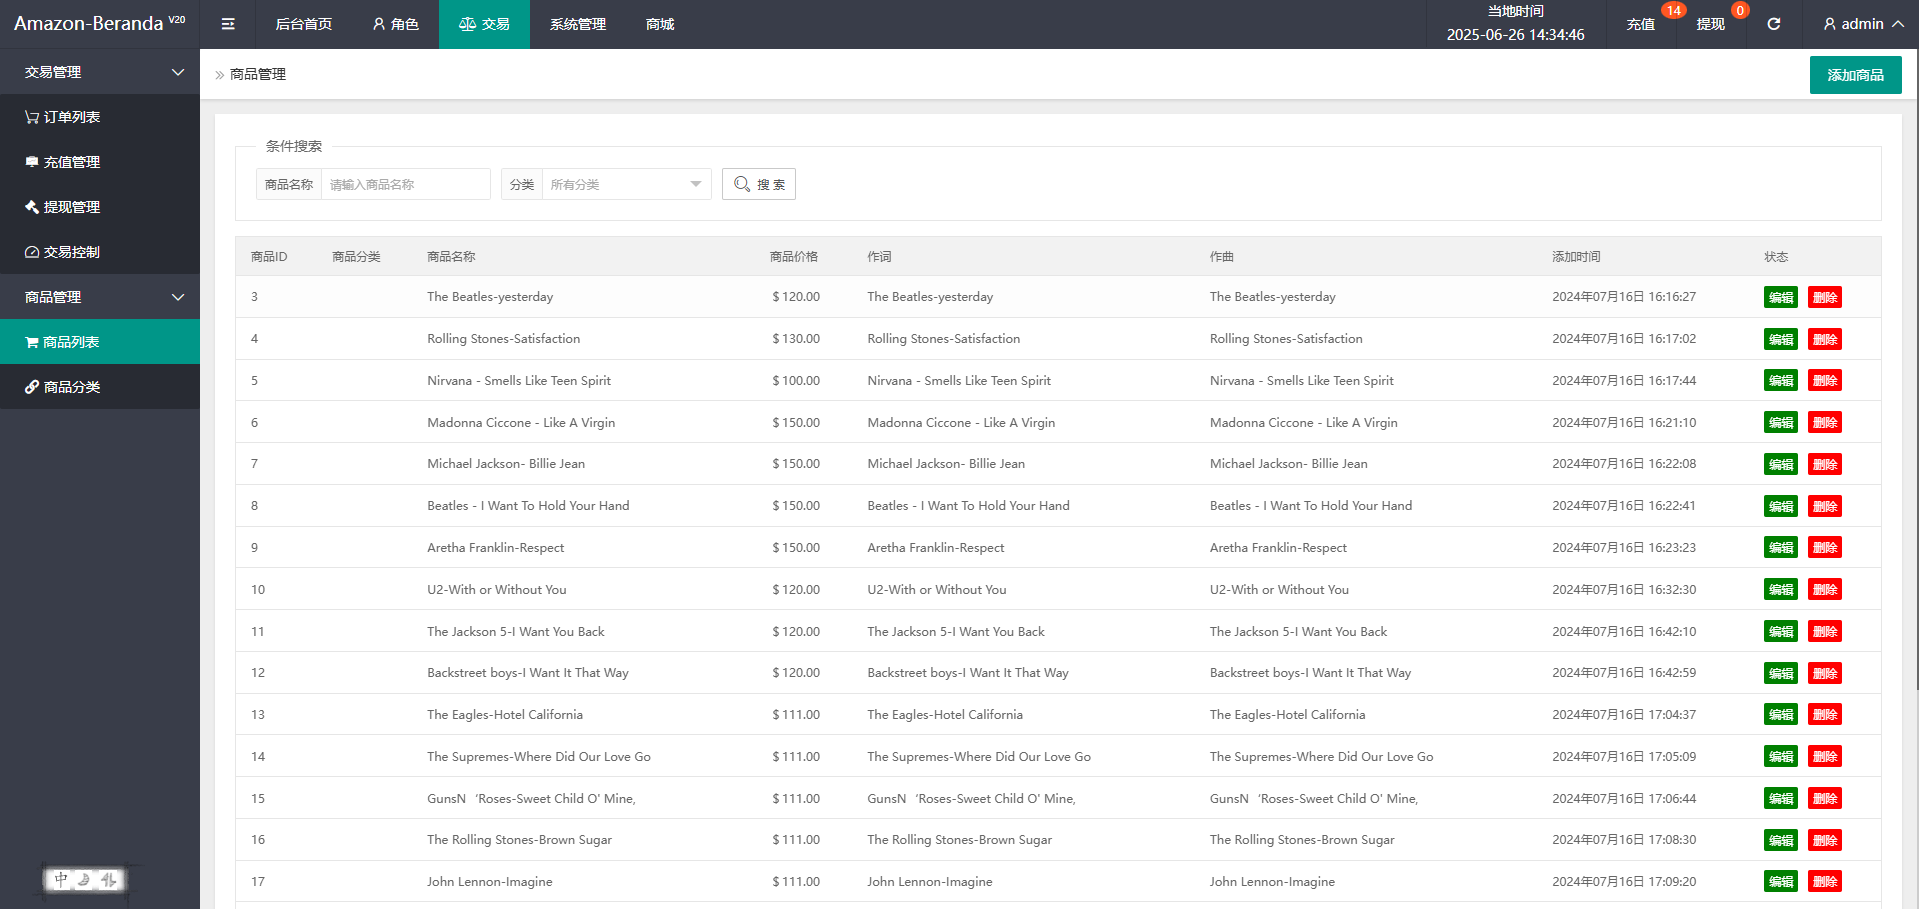Image resolution: width=1919 pixels, height=909 pixels.
Task: Edit Madonna Ciccone - Like A Virgin row
Action: (1781, 423)
